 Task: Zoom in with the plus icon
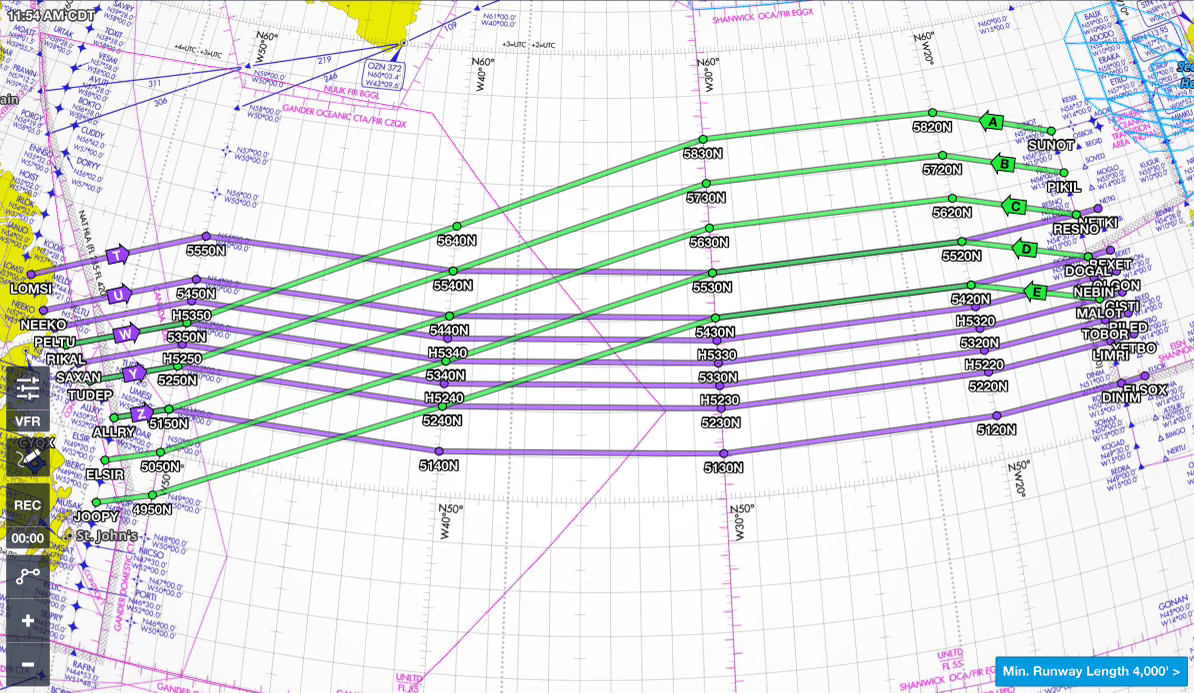click(x=28, y=619)
